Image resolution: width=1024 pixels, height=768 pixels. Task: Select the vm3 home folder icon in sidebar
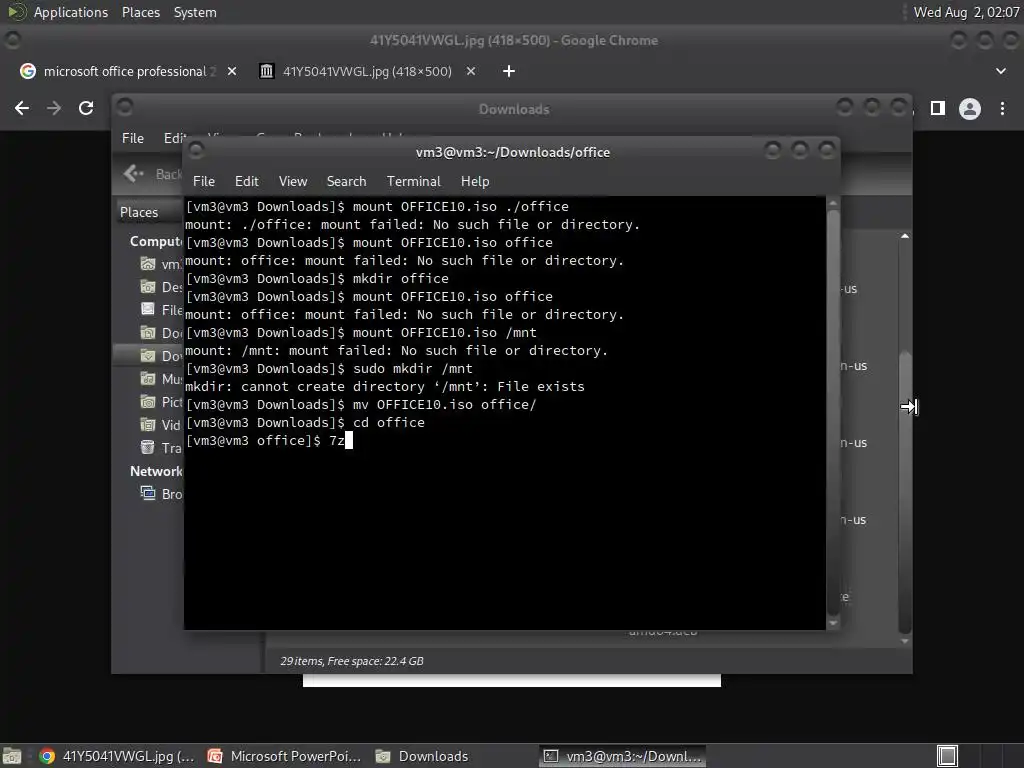[x=148, y=264]
